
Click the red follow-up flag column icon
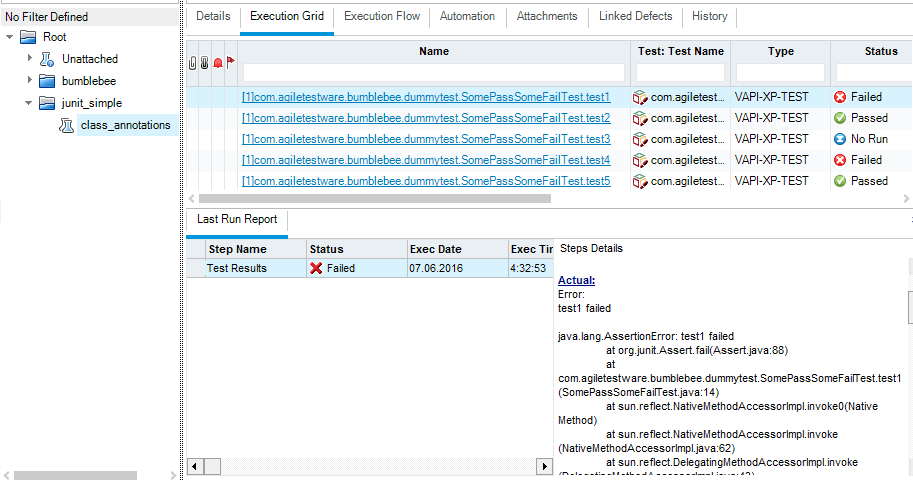[230, 62]
